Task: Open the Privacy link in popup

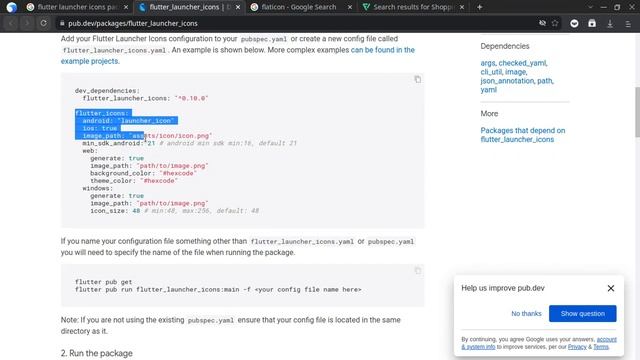Action: point(577,347)
